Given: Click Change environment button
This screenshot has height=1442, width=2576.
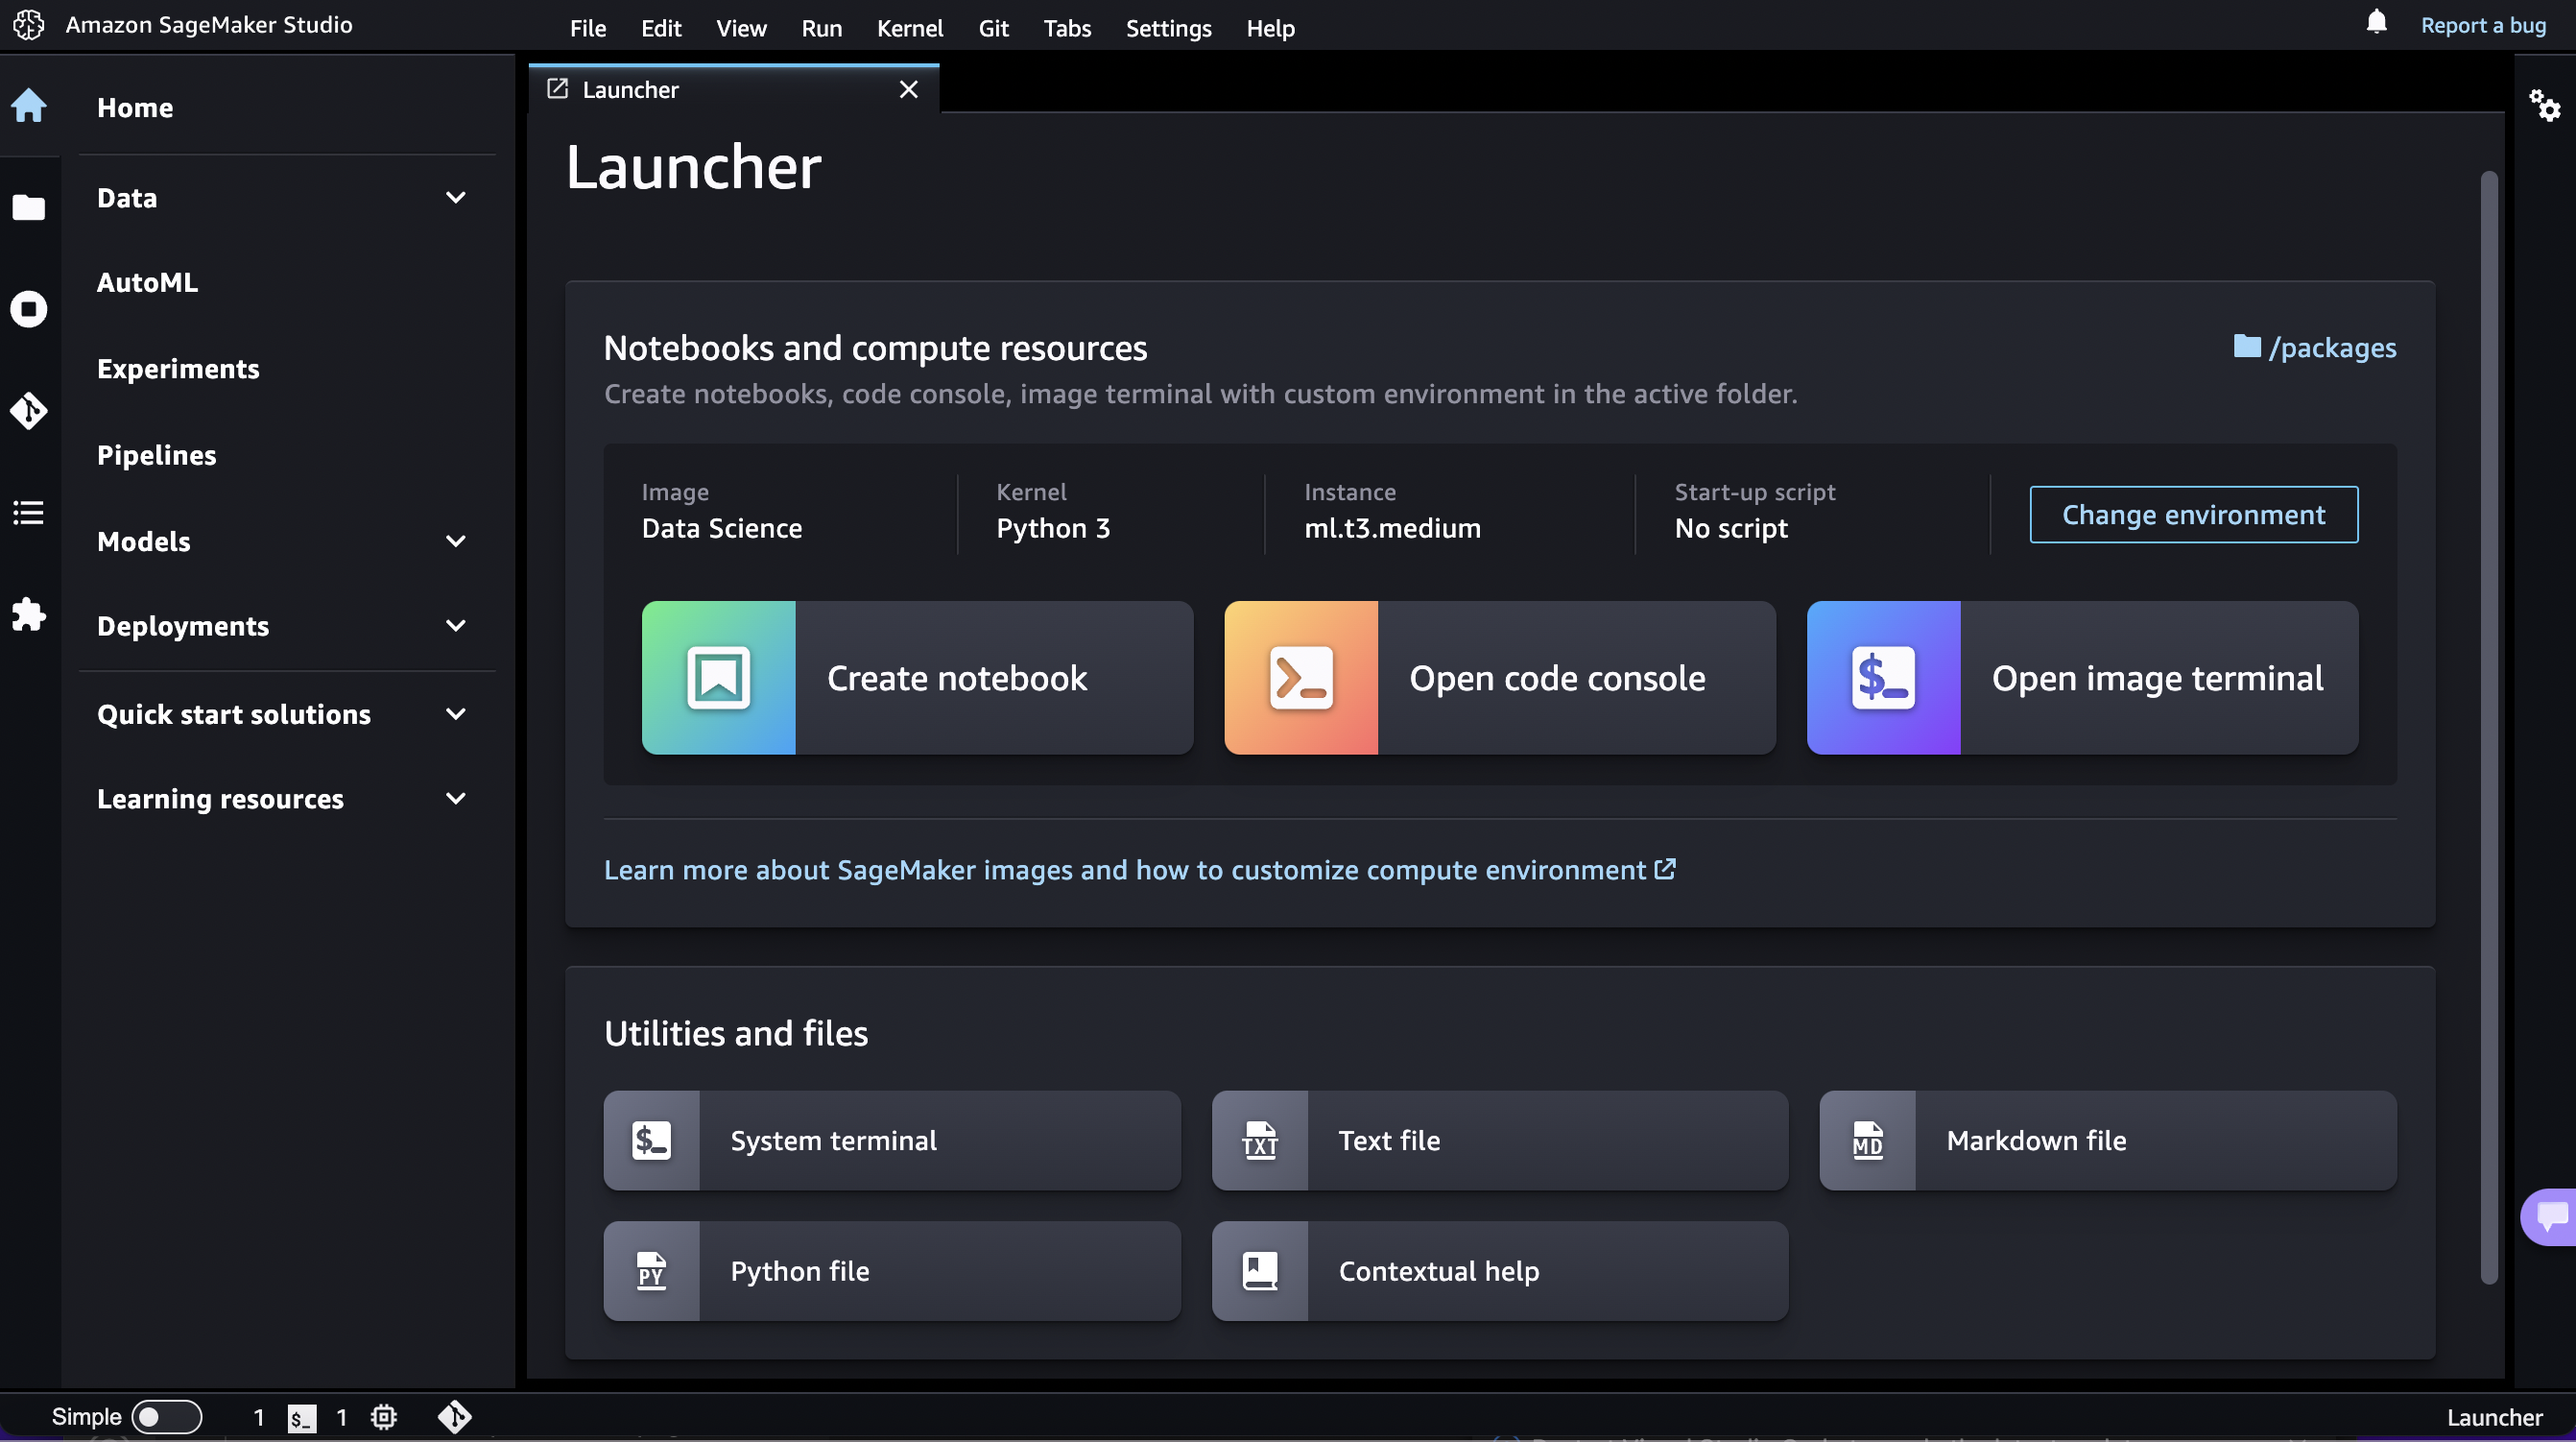Looking at the screenshot, I should (2194, 513).
